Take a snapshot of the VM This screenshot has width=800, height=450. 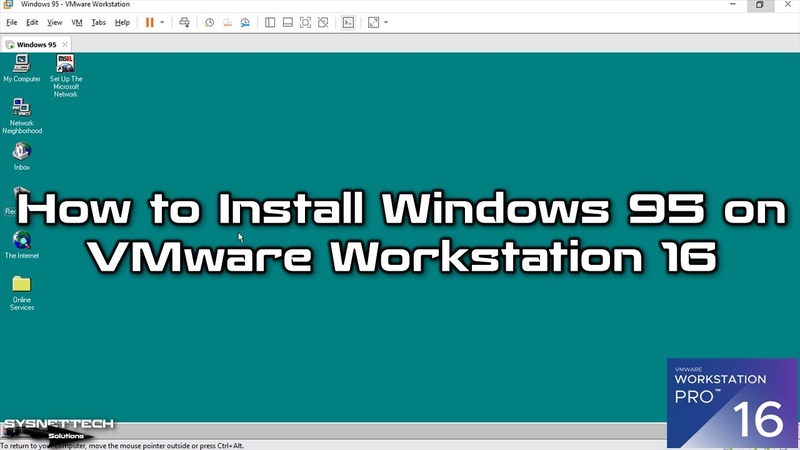(x=209, y=22)
